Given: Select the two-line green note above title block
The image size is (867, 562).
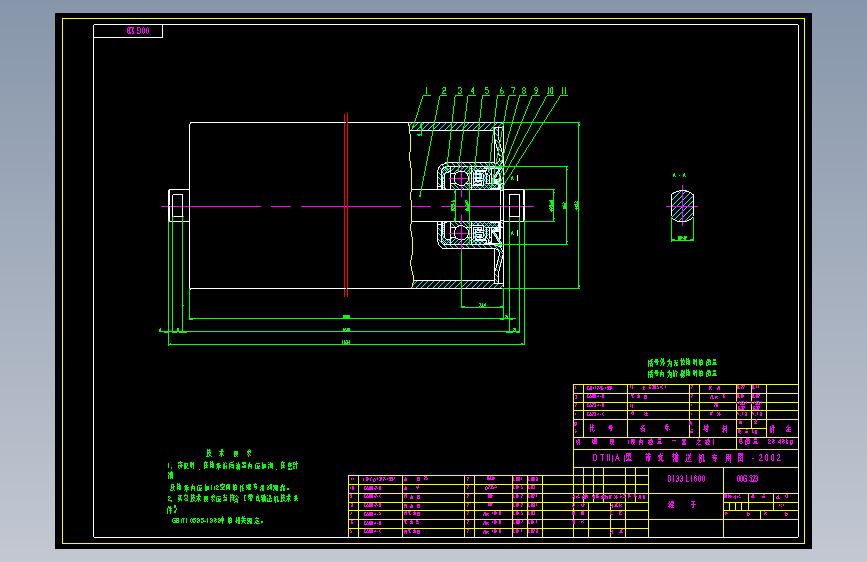Looking at the screenshot, I should (682, 368).
